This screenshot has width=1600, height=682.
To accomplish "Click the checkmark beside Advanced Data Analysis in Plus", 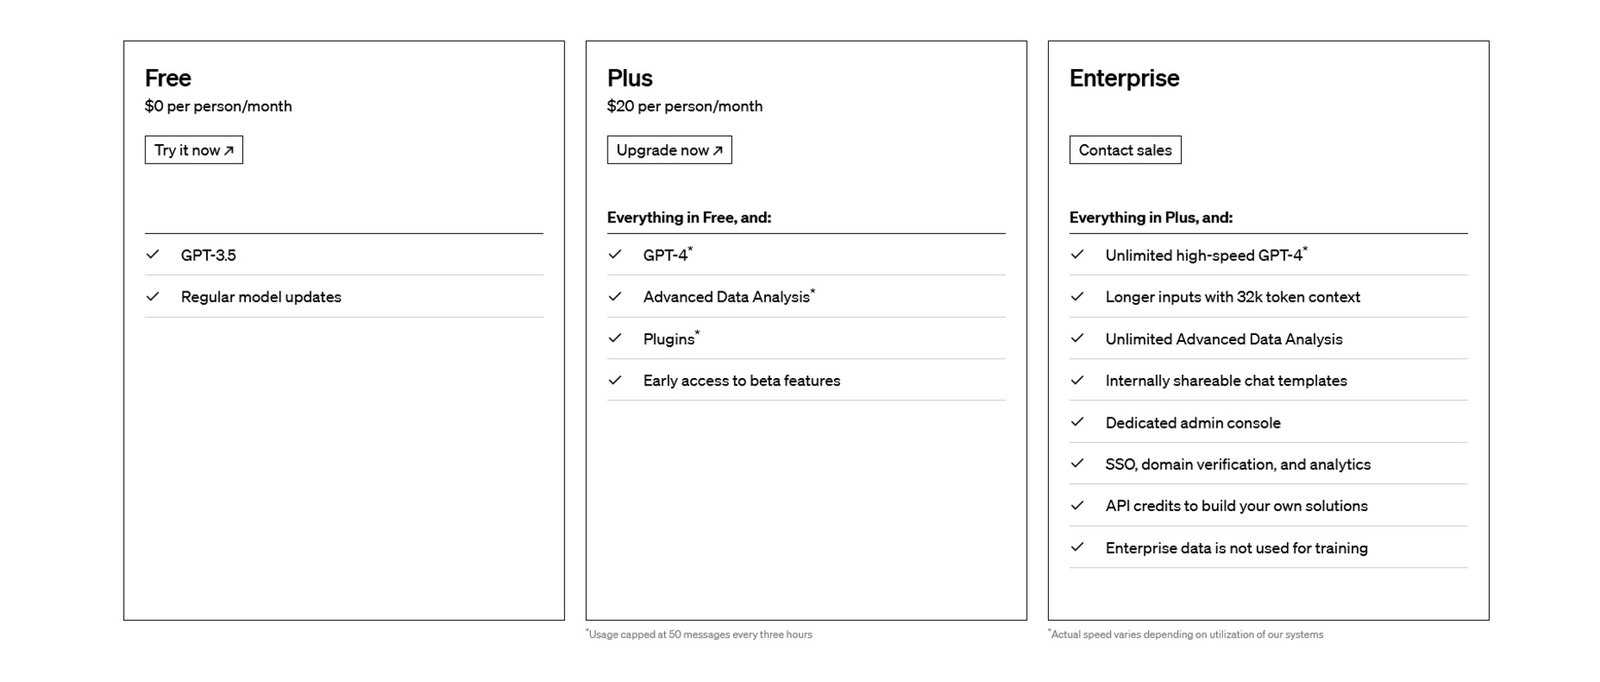I will (x=615, y=296).
